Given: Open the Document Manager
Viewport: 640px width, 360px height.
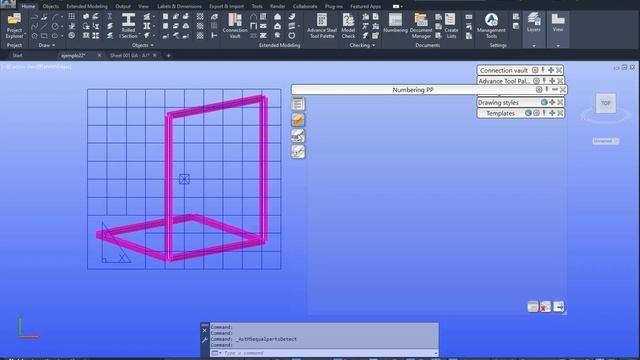Looking at the screenshot, I should [x=421, y=26].
